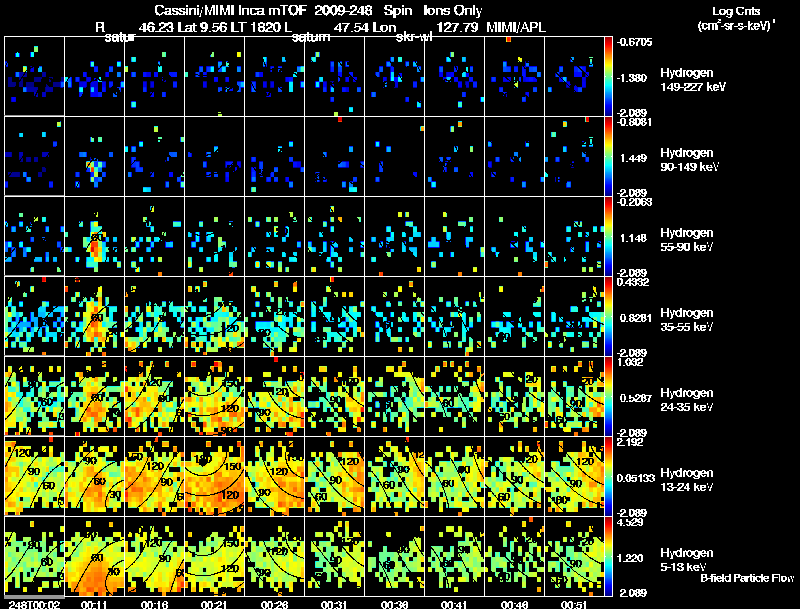The image size is (800, 609).
Task: Select the 'Hydrogen 35-55 keV' row label
Action: [687, 320]
